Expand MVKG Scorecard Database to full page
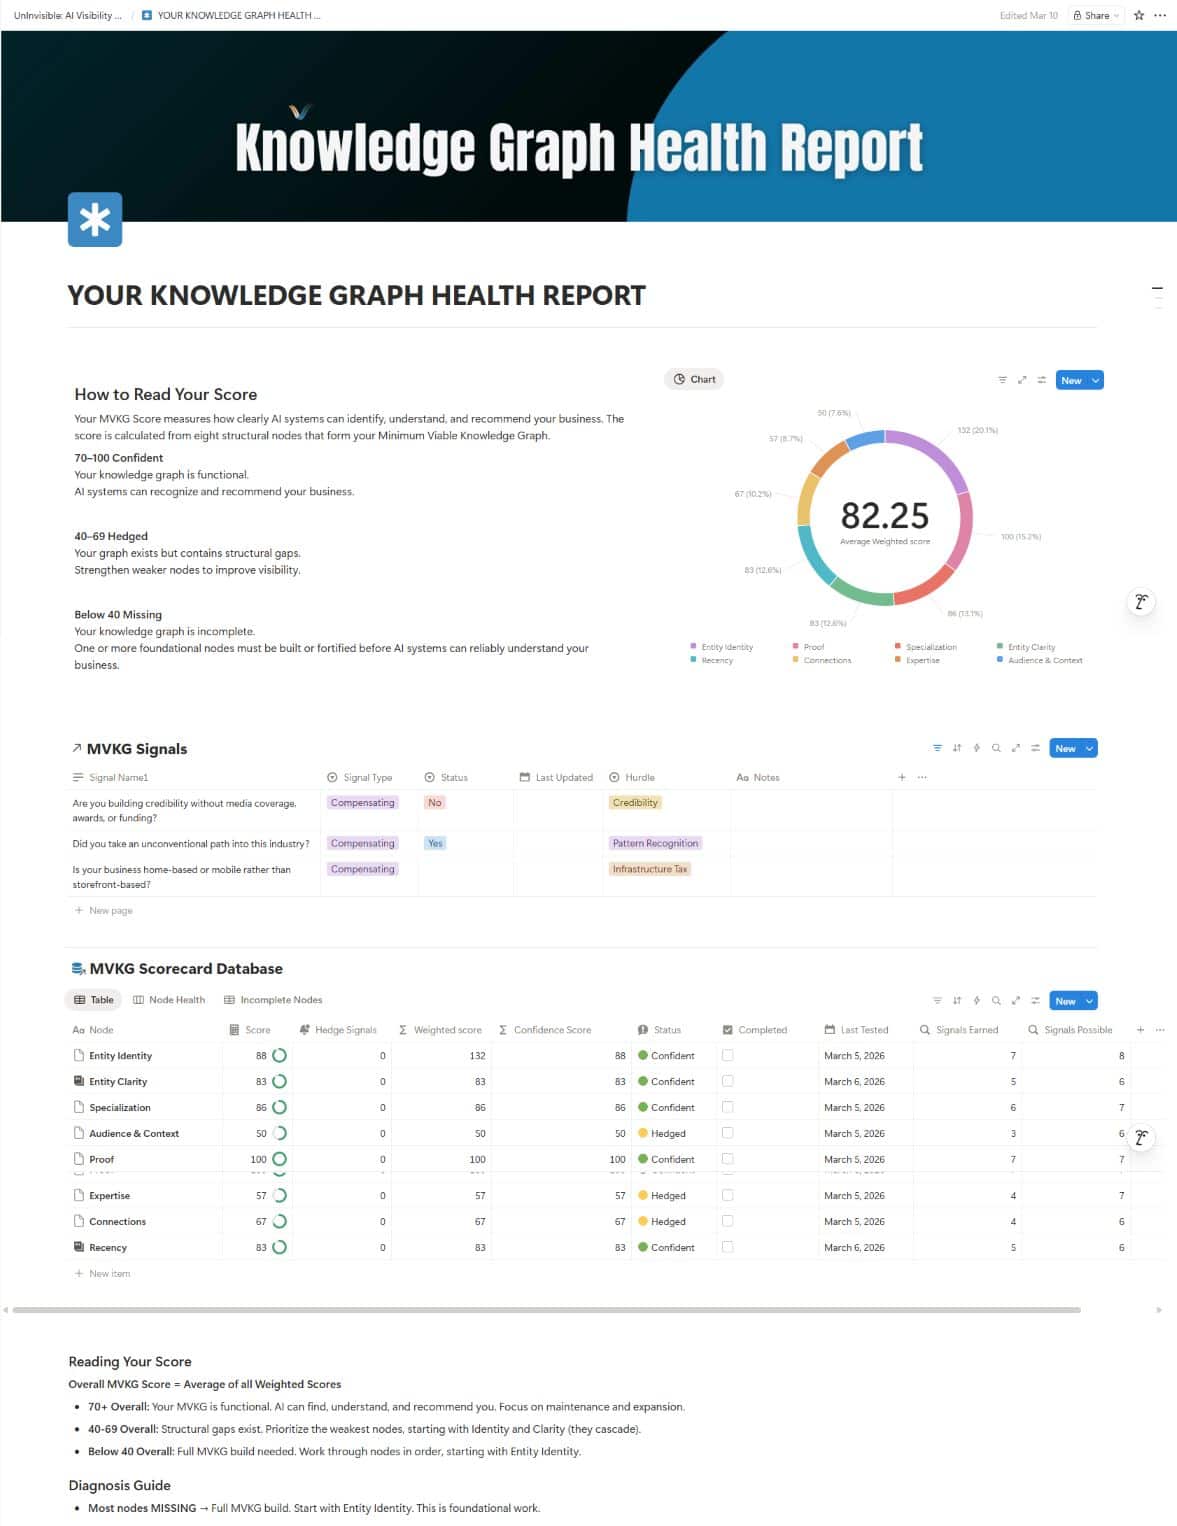Image resolution: width=1177 pixels, height=1526 pixels. click(1016, 1001)
